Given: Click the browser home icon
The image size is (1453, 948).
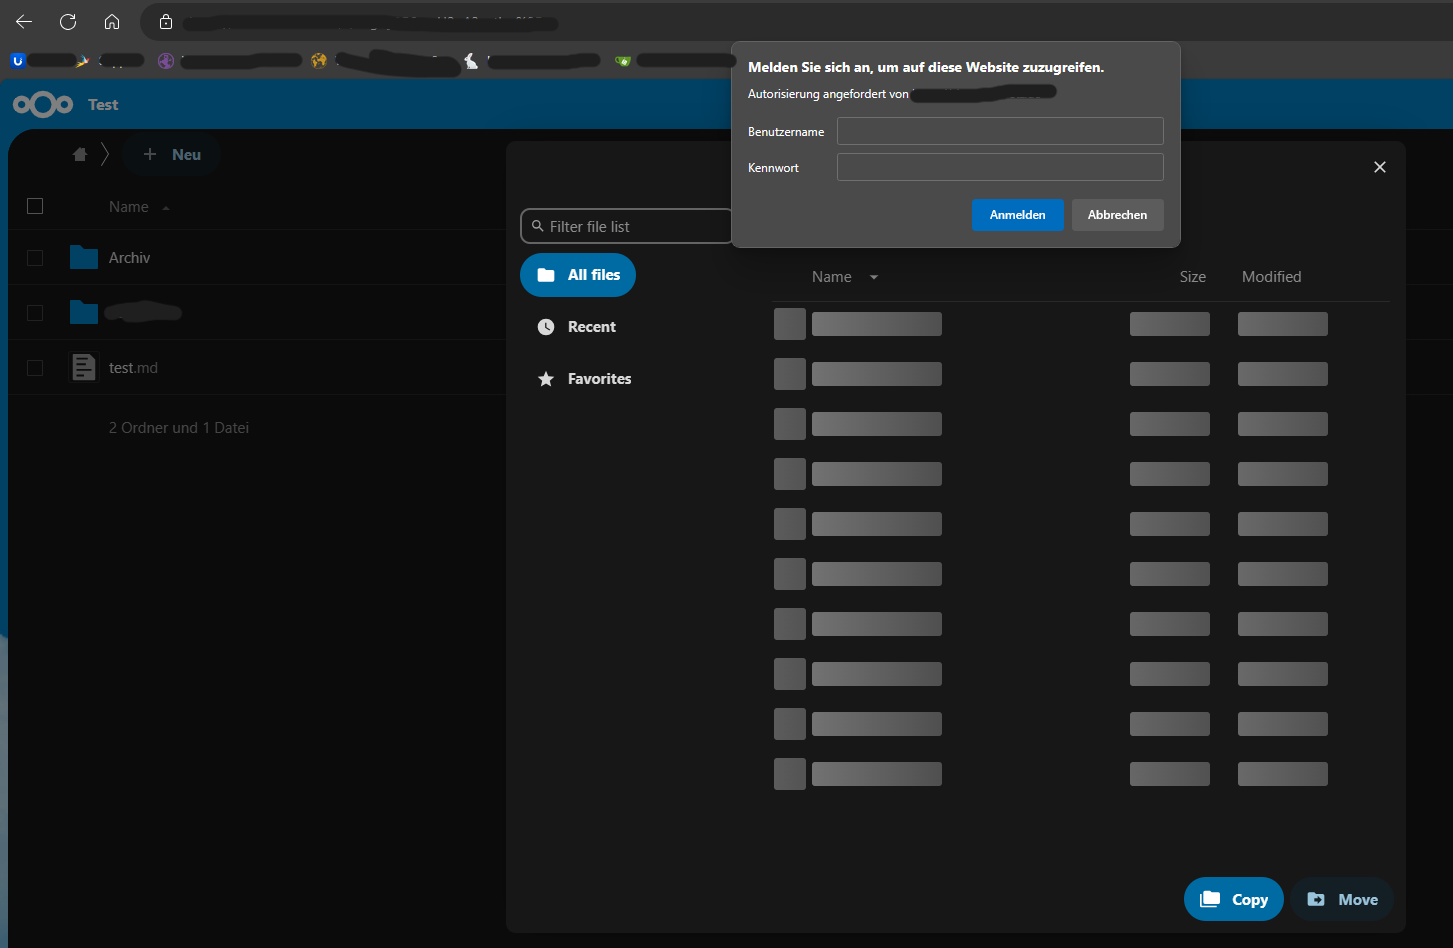Looking at the screenshot, I should [x=112, y=22].
